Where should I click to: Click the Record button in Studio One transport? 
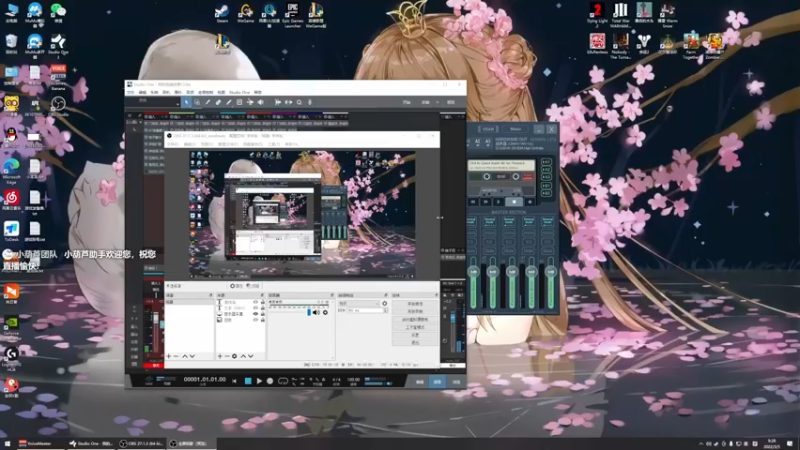coord(270,381)
